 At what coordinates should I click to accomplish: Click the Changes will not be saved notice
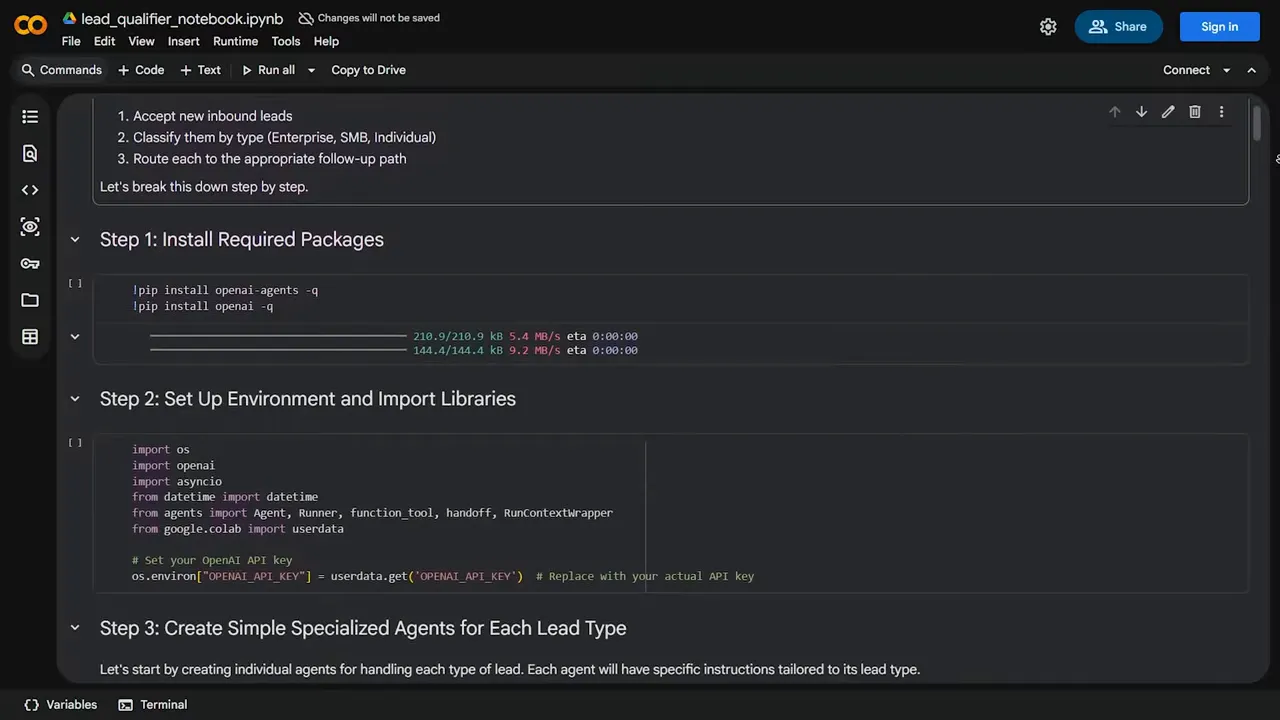(x=369, y=18)
